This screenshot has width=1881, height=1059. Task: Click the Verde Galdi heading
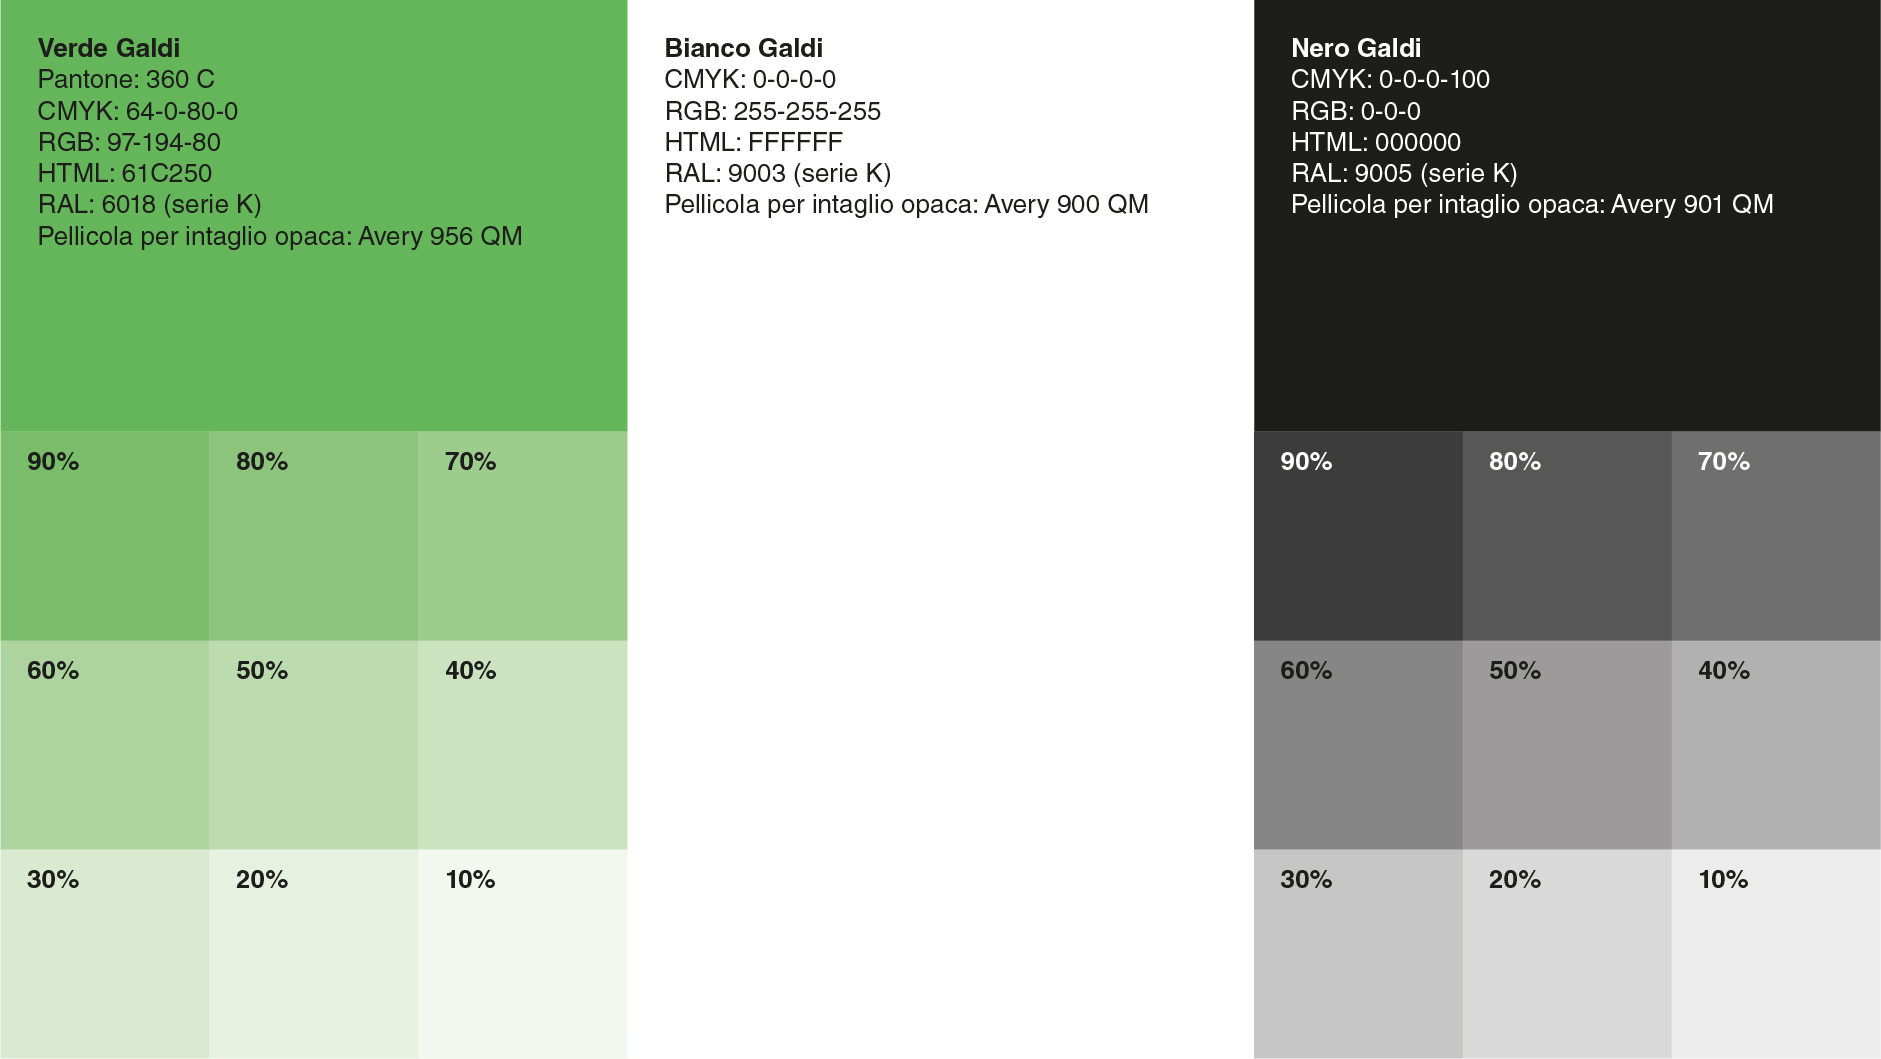click(109, 48)
